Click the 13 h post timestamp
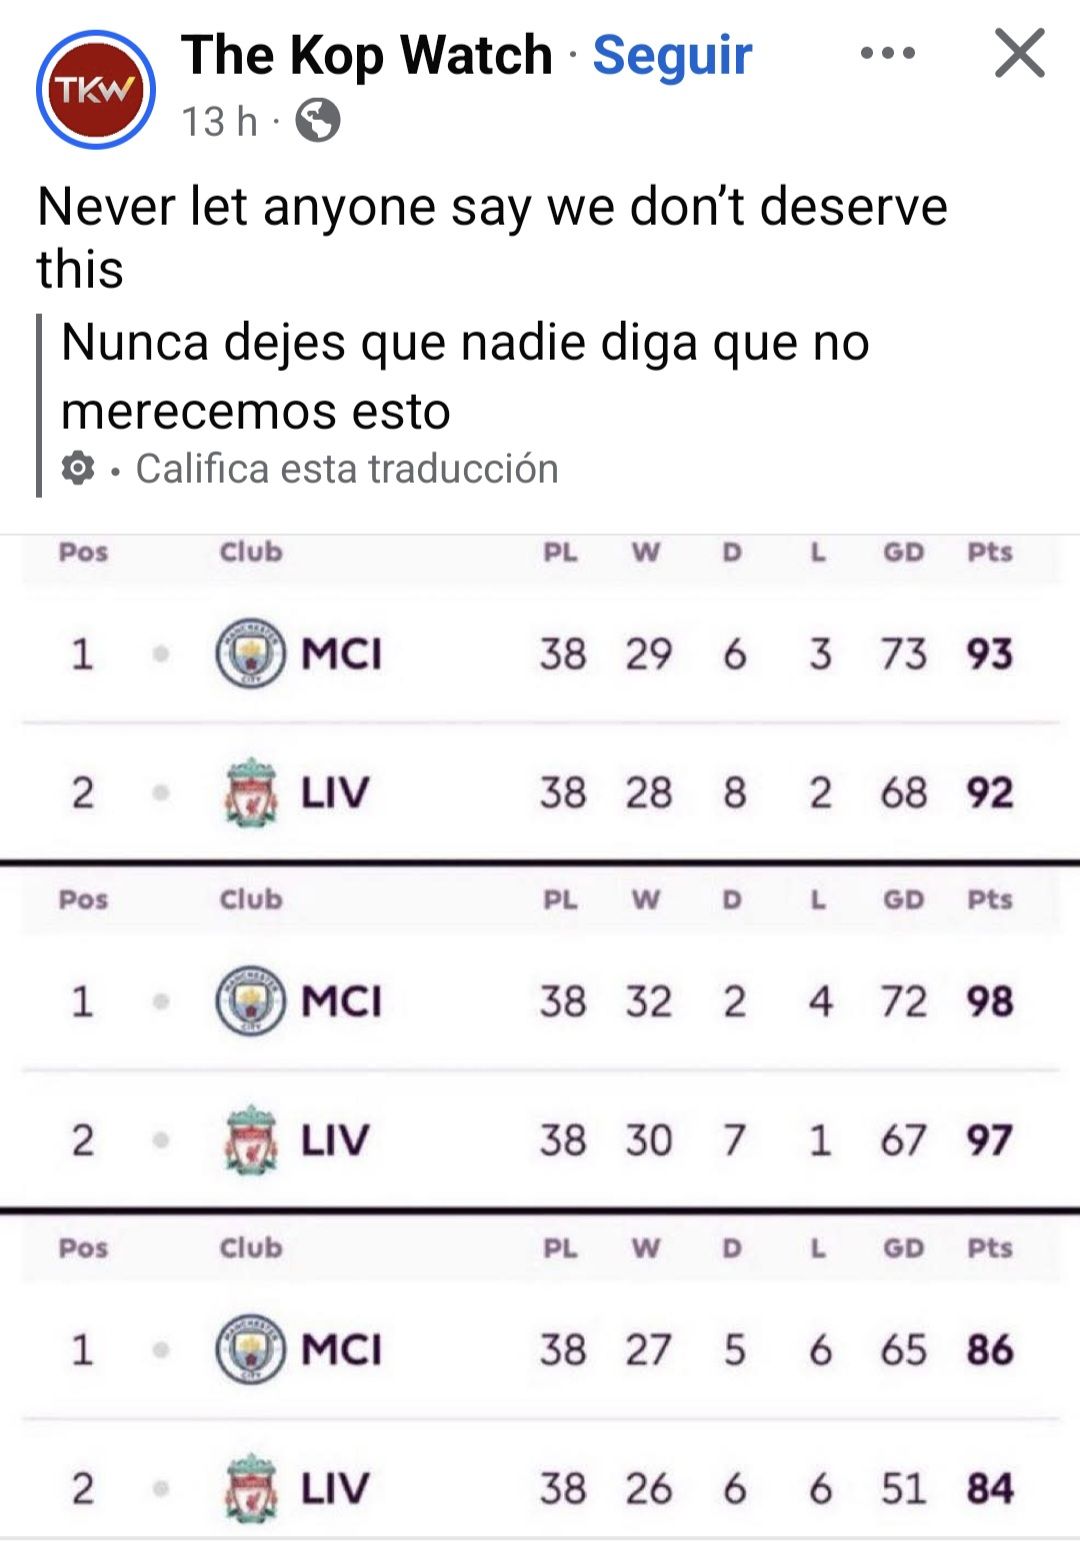 [x=219, y=122]
